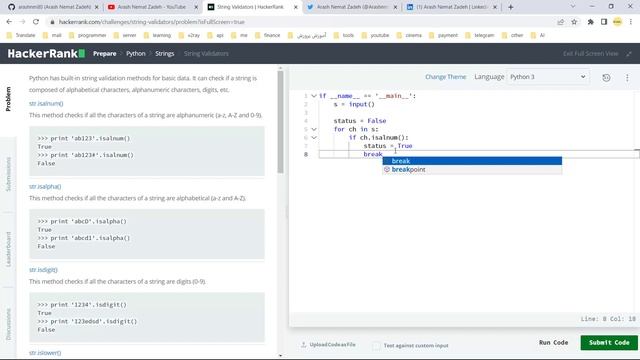Open the browser side panel icon

click(604, 22)
